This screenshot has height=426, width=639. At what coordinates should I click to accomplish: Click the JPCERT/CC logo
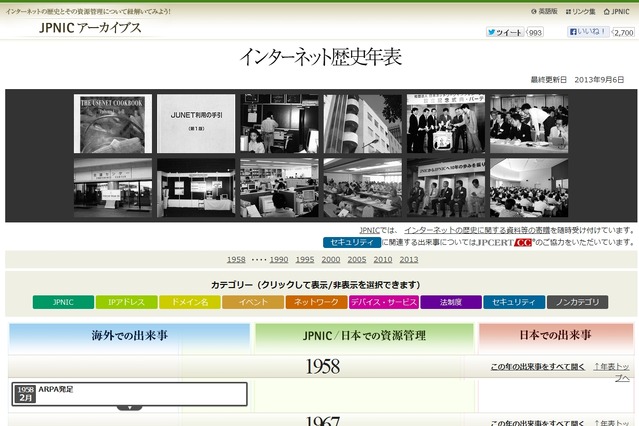point(505,243)
